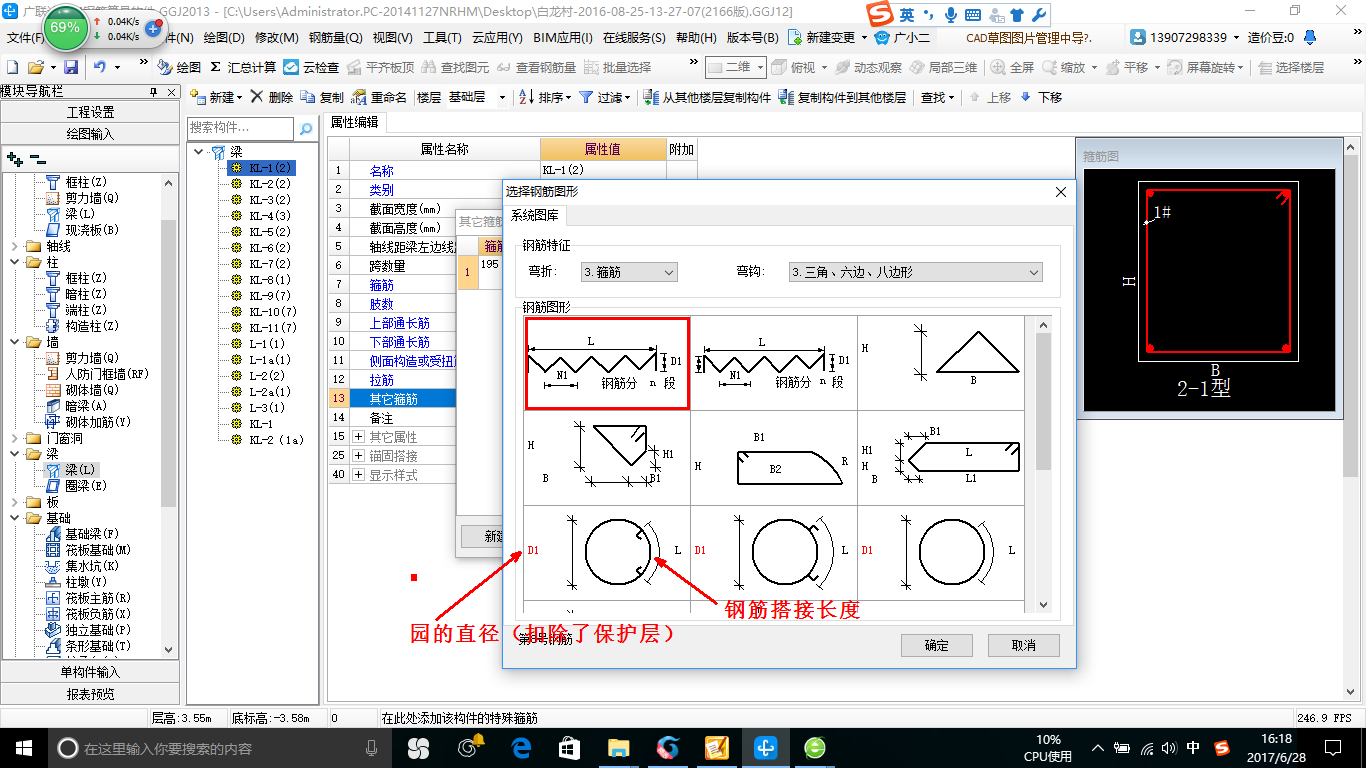
Task: Select the circular stirrup with inner hooks
Action: coord(607,552)
